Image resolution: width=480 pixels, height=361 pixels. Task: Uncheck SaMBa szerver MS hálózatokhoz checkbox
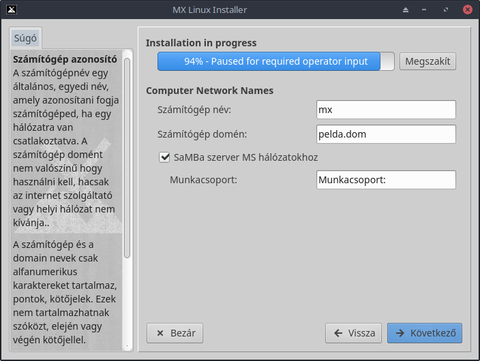[164, 157]
